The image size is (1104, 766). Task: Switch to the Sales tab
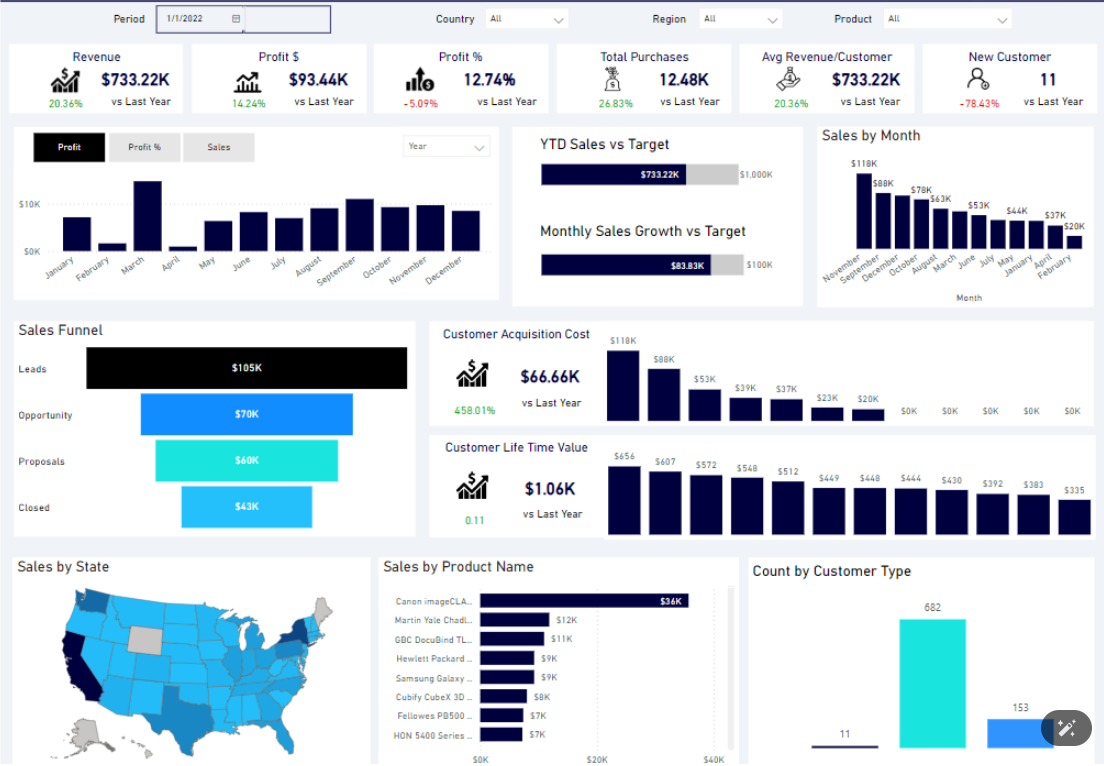(x=218, y=147)
